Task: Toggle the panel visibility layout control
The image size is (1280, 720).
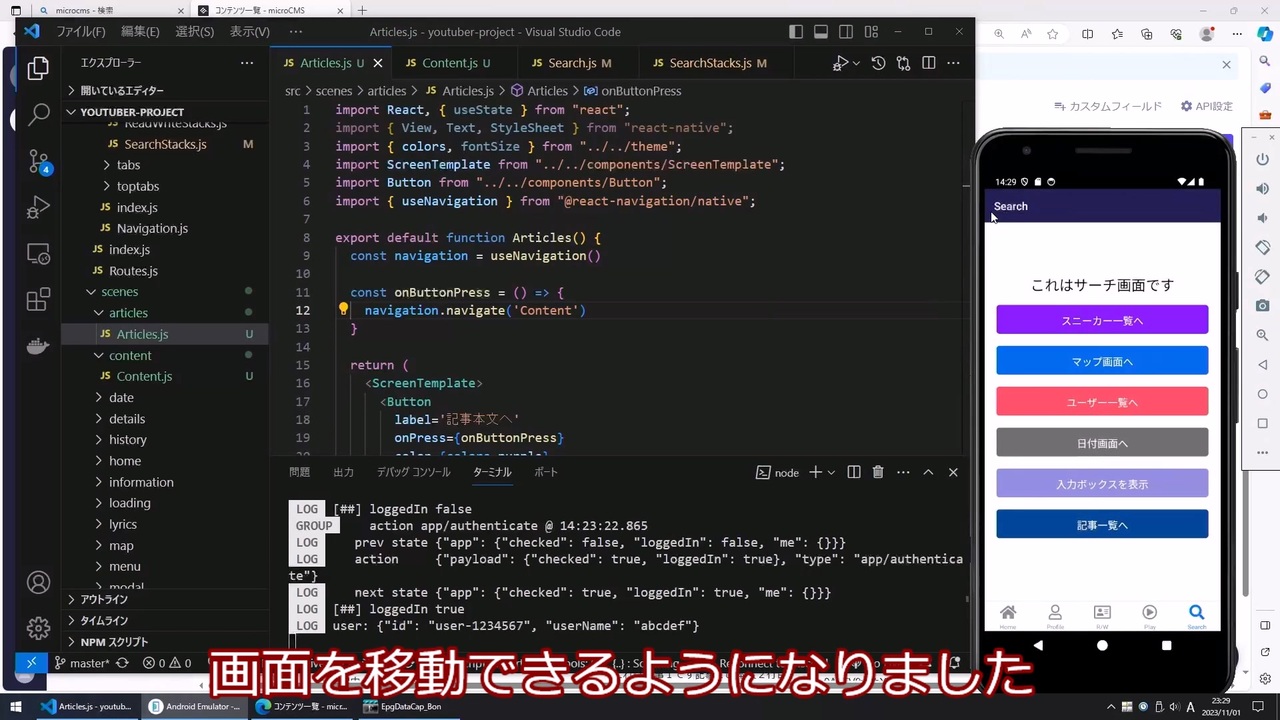Action: point(821,32)
